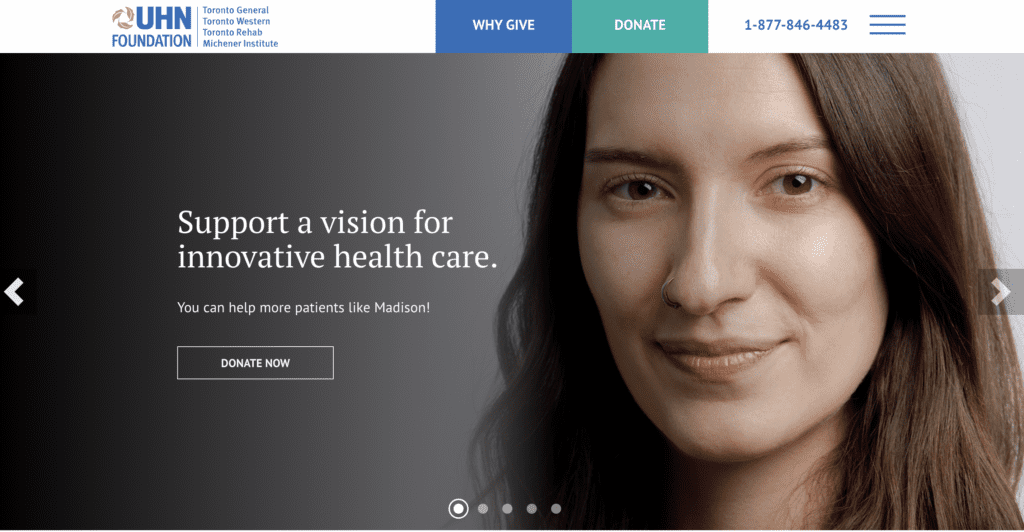This screenshot has width=1024, height=532.
Task: Click the Toronto General text in logo
Action: pos(236,10)
